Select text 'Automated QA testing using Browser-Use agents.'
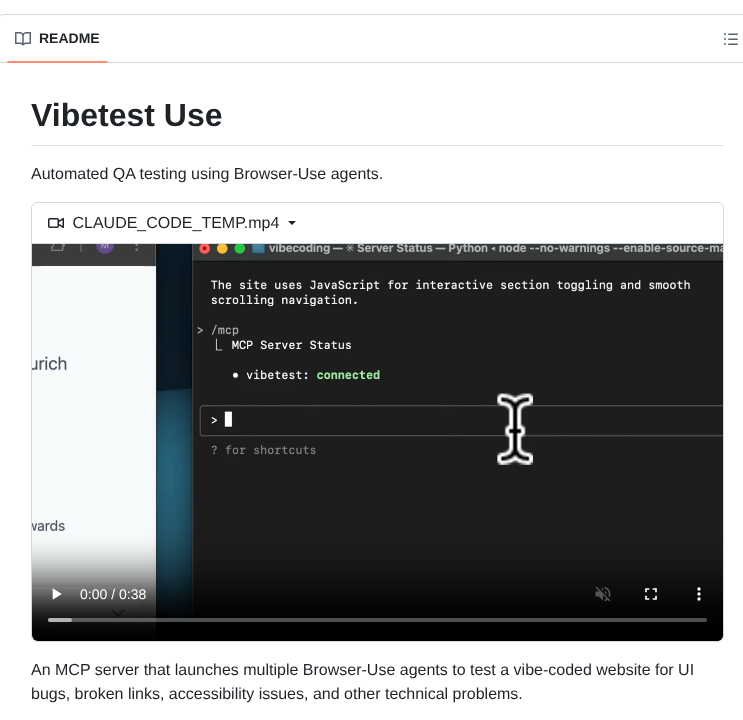Screen dimensions: 743x720 point(207,174)
